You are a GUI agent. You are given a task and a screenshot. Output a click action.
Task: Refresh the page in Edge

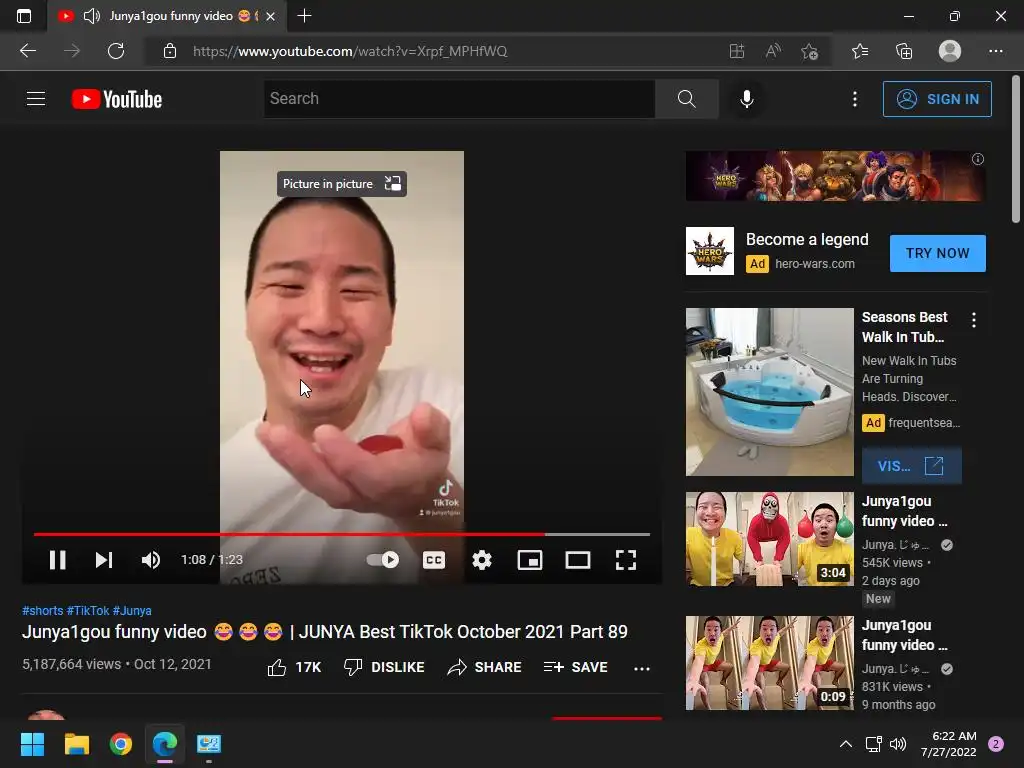pos(116,51)
